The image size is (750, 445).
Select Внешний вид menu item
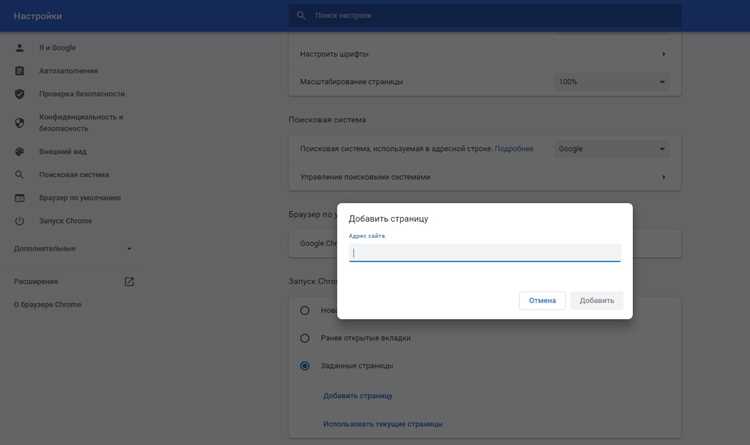click(x=63, y=152)
